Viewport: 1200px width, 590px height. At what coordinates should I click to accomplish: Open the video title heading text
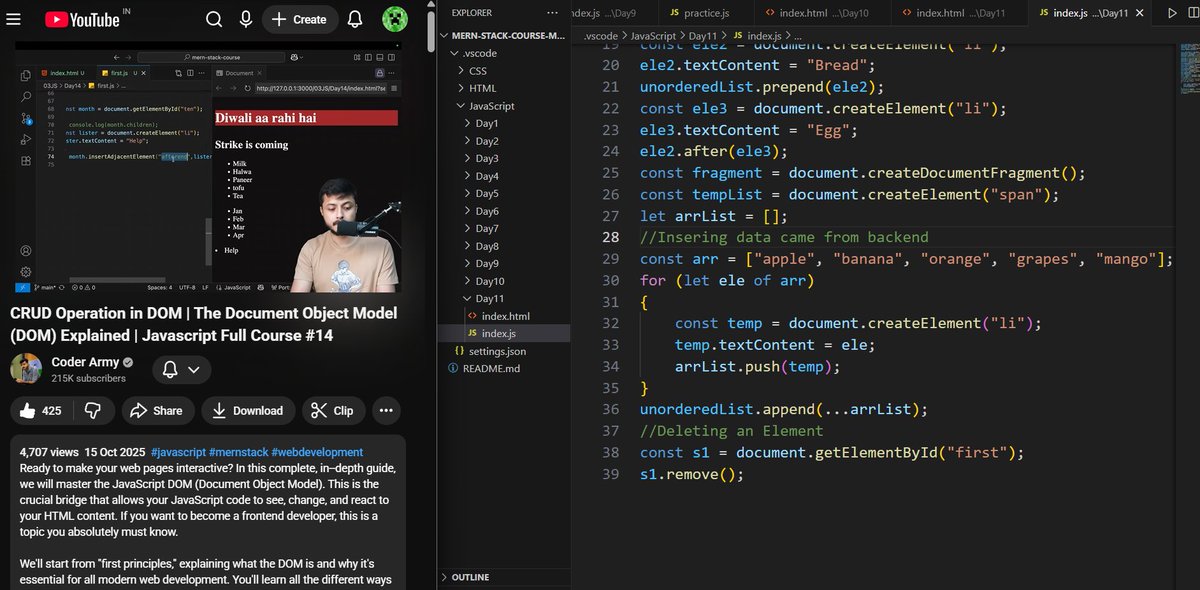203,325
